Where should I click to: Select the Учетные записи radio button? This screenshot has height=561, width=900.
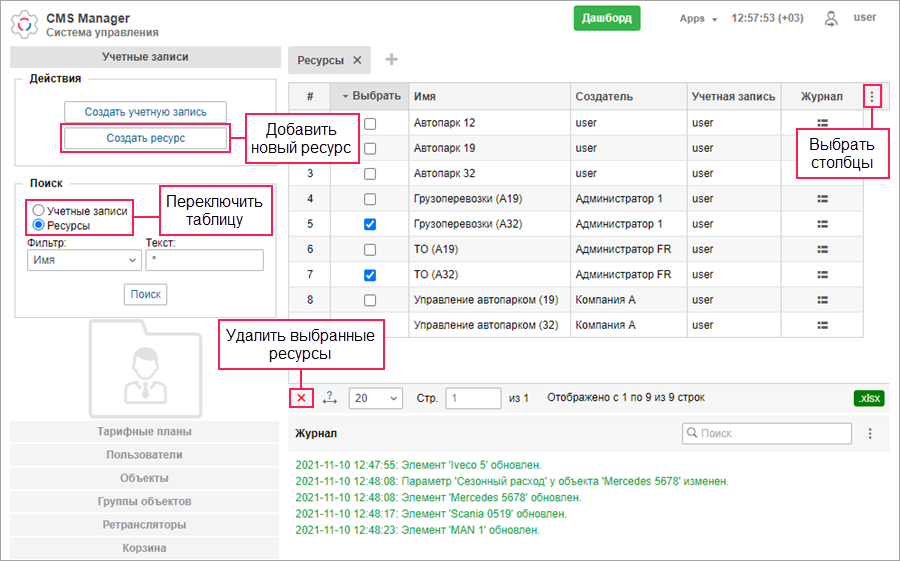tap(38, 211)
